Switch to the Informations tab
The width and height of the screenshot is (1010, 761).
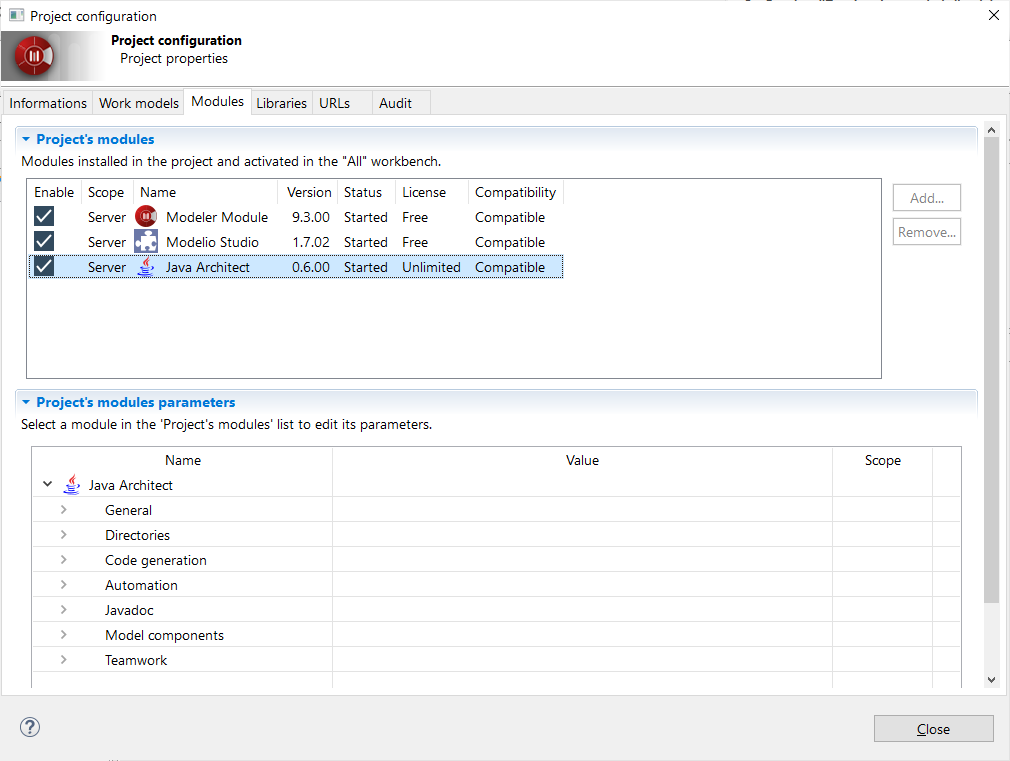48,103
